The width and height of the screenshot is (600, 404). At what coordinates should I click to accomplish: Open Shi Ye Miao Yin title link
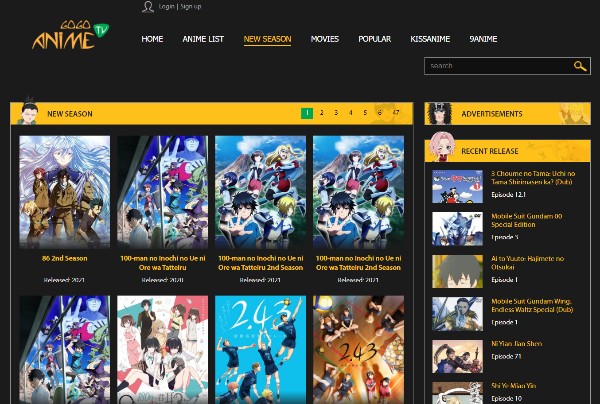pos(514,386)
